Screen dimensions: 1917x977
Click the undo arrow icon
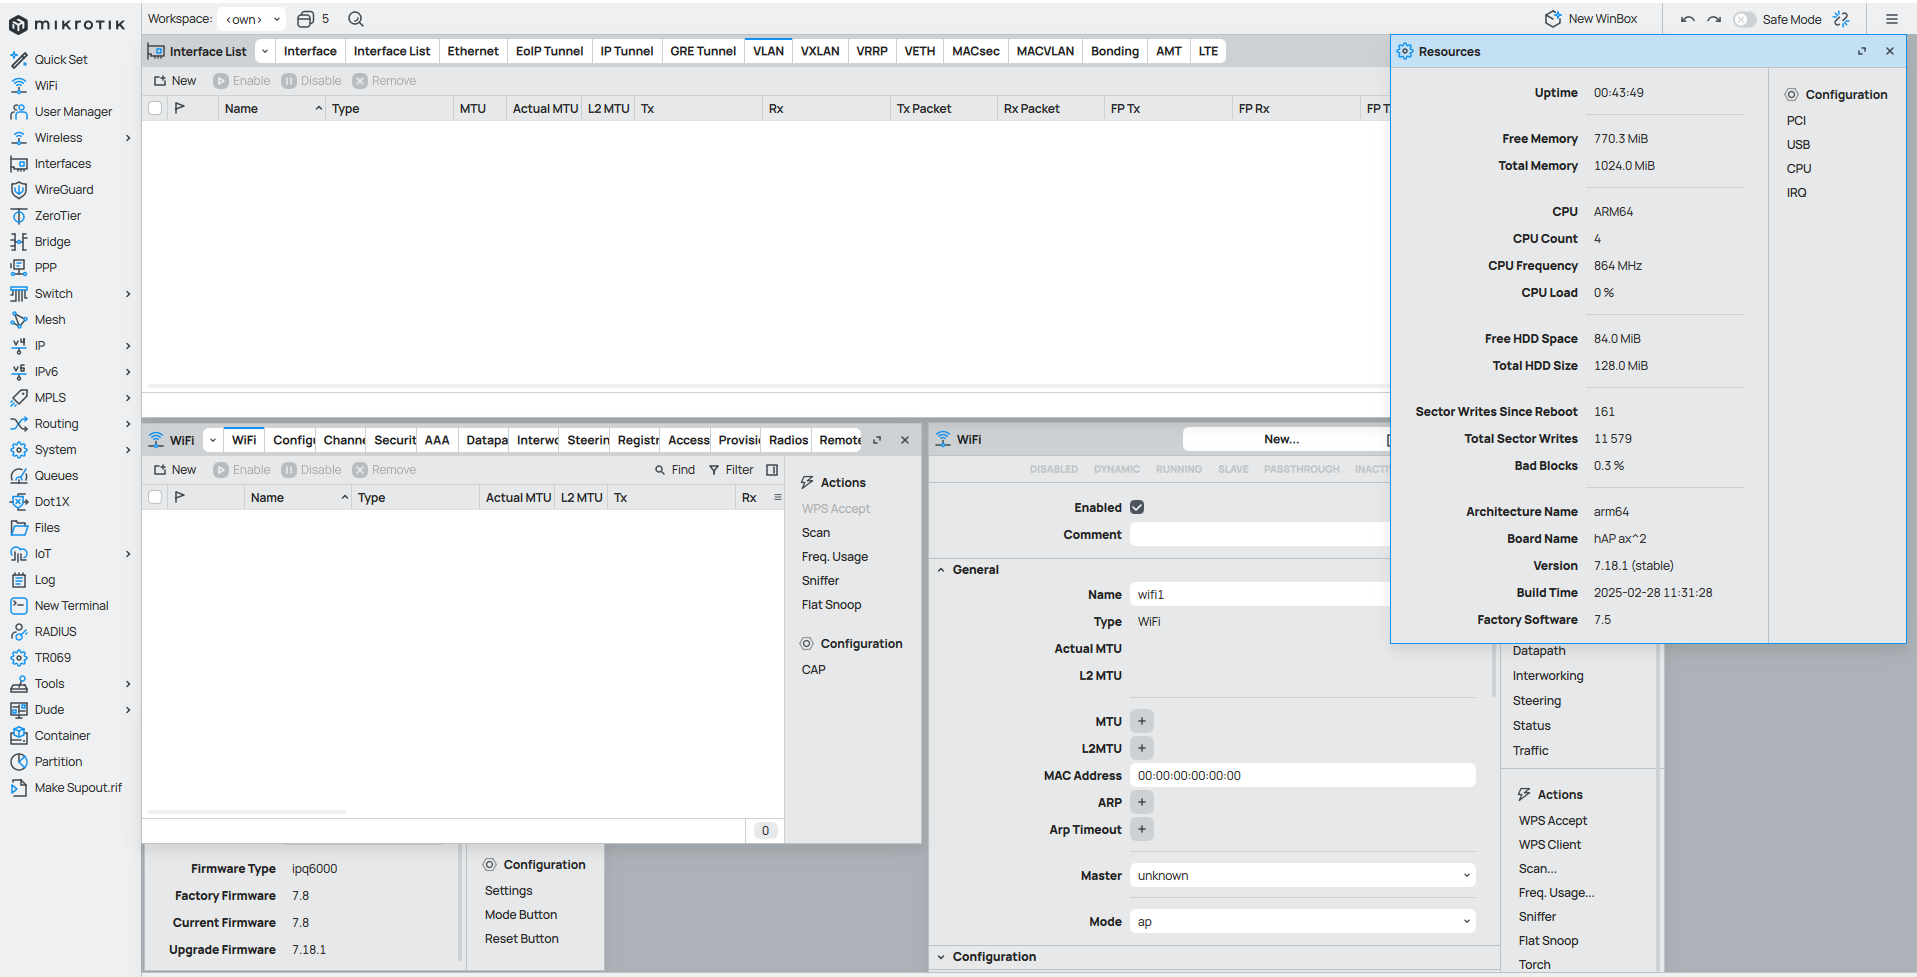point(1688,19)
